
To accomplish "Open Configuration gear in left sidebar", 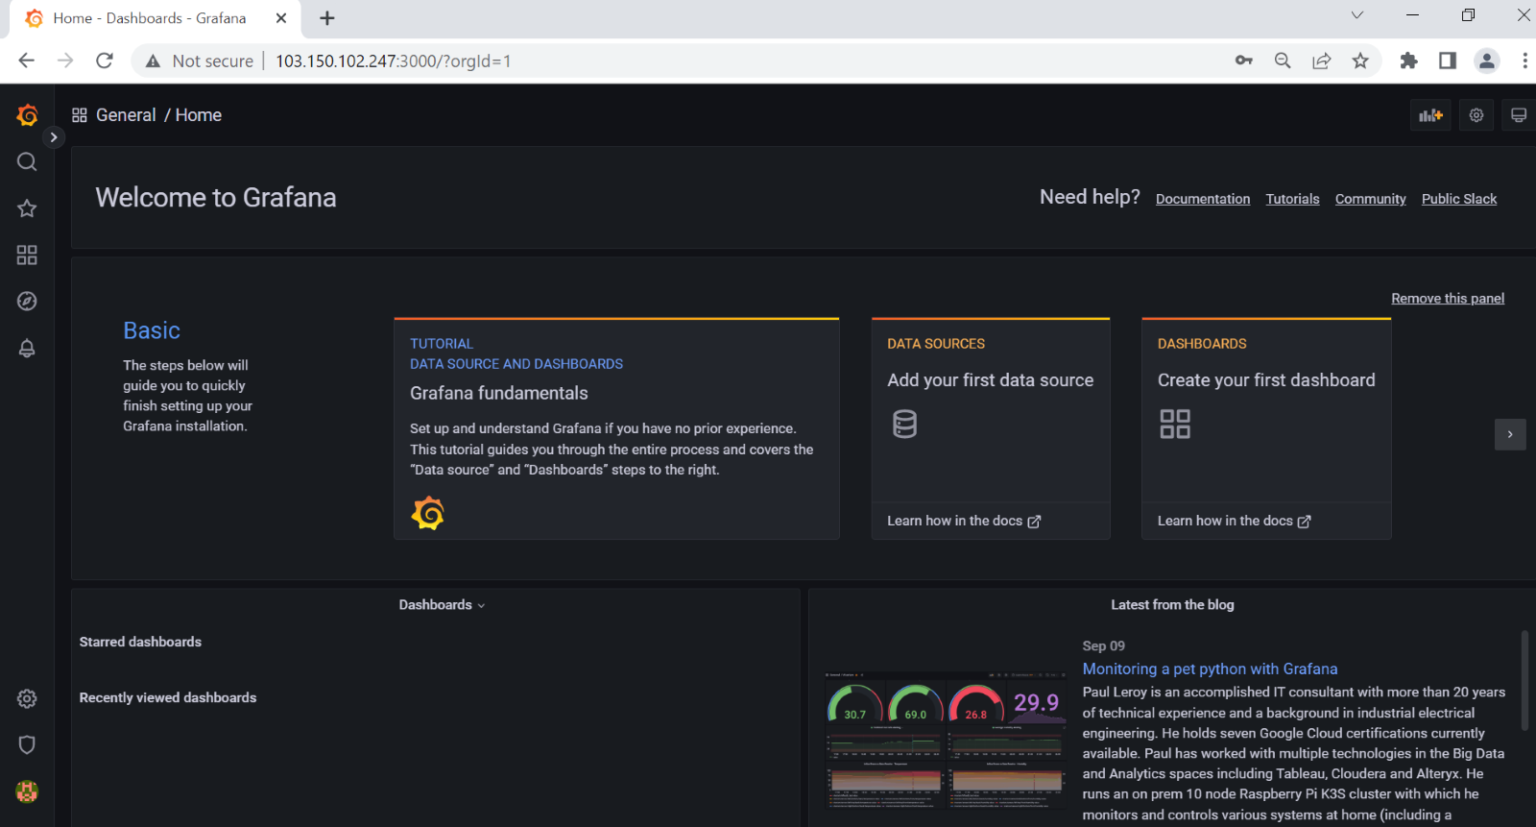I will (27, 699).
